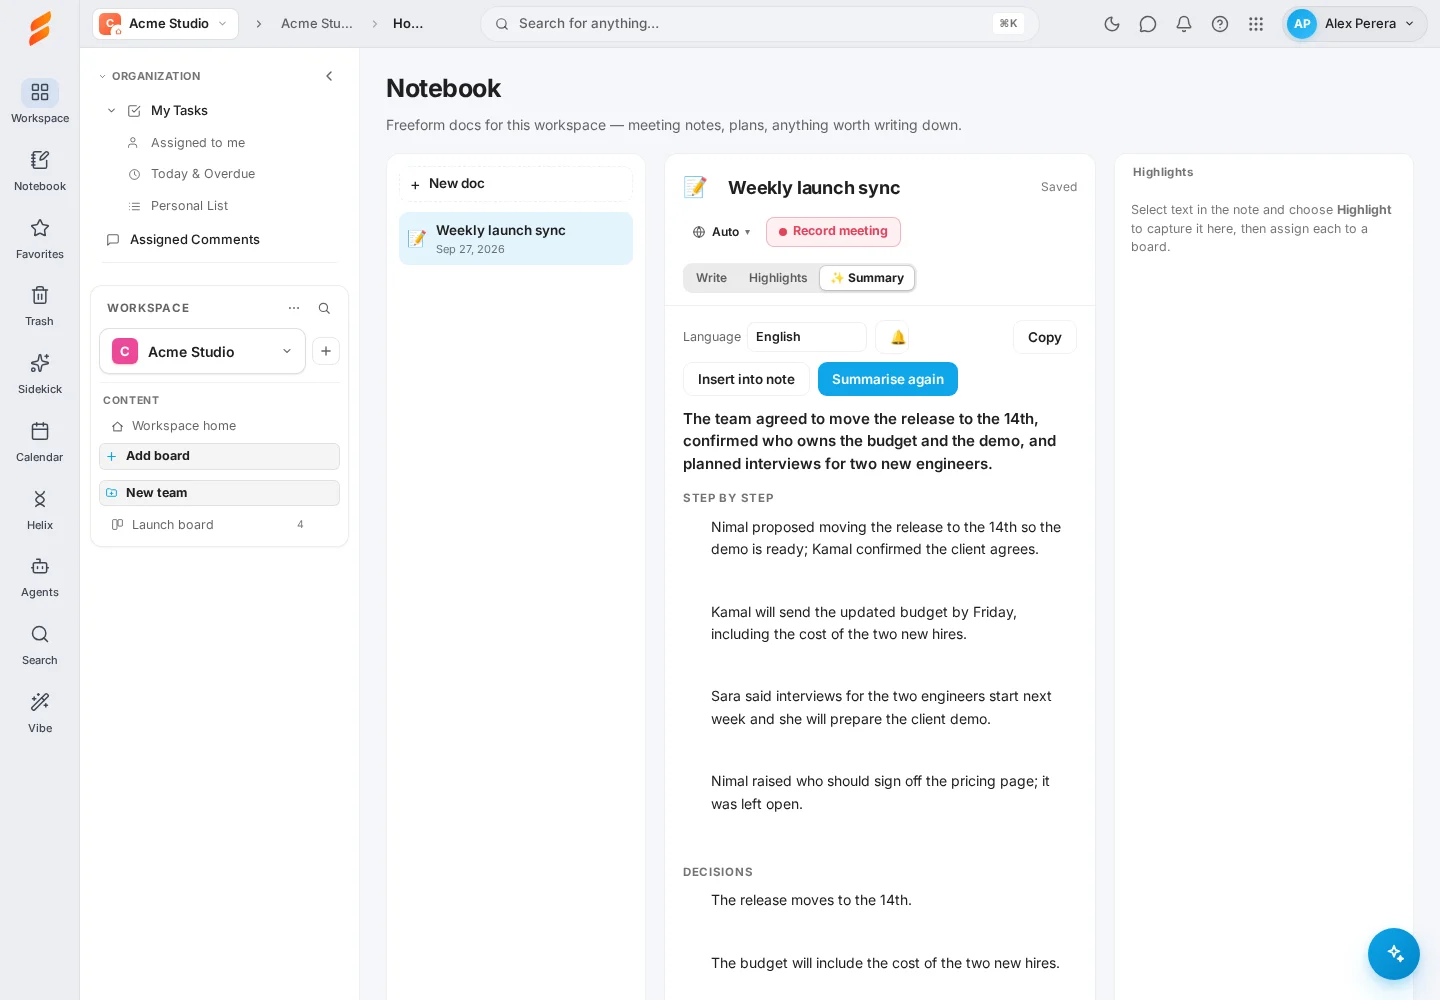Click the Record meeting button
This screenshot has width=1440, height=1000.
tap(833, 231)
